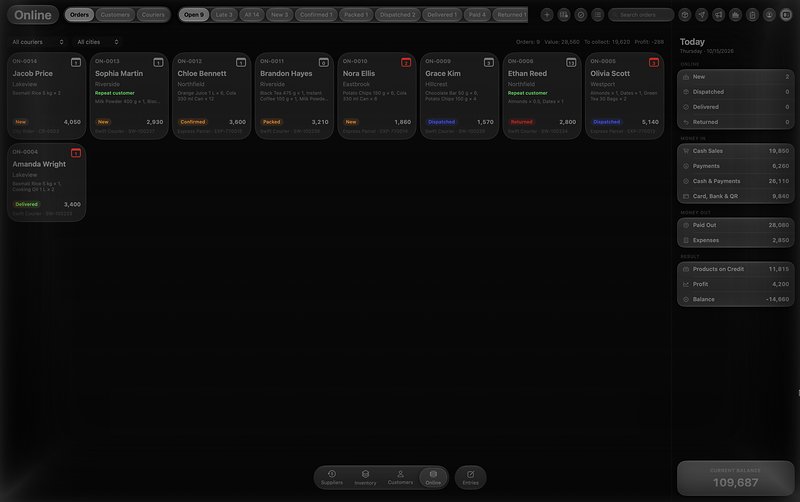Click the megaphone icon in the top toolbar
This screenshot has width=800, height=502.
(x=718, y=15)
